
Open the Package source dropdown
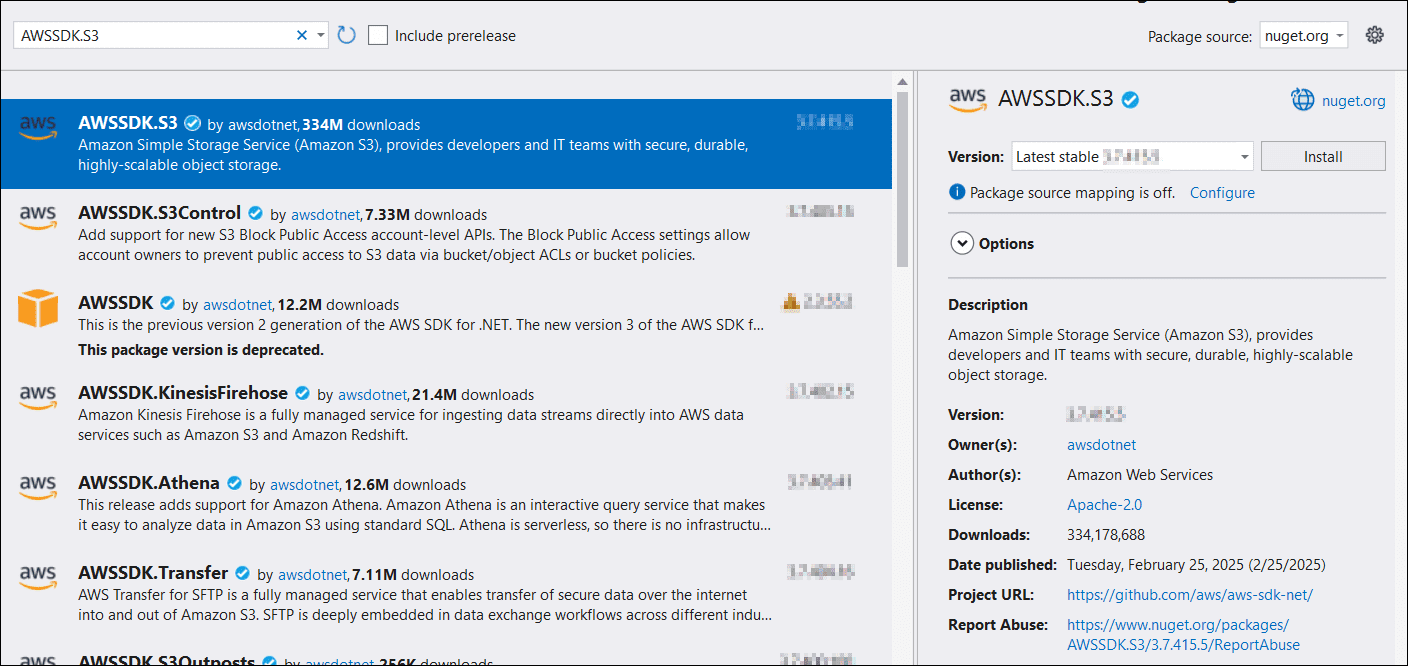[x=1303, y=36]
